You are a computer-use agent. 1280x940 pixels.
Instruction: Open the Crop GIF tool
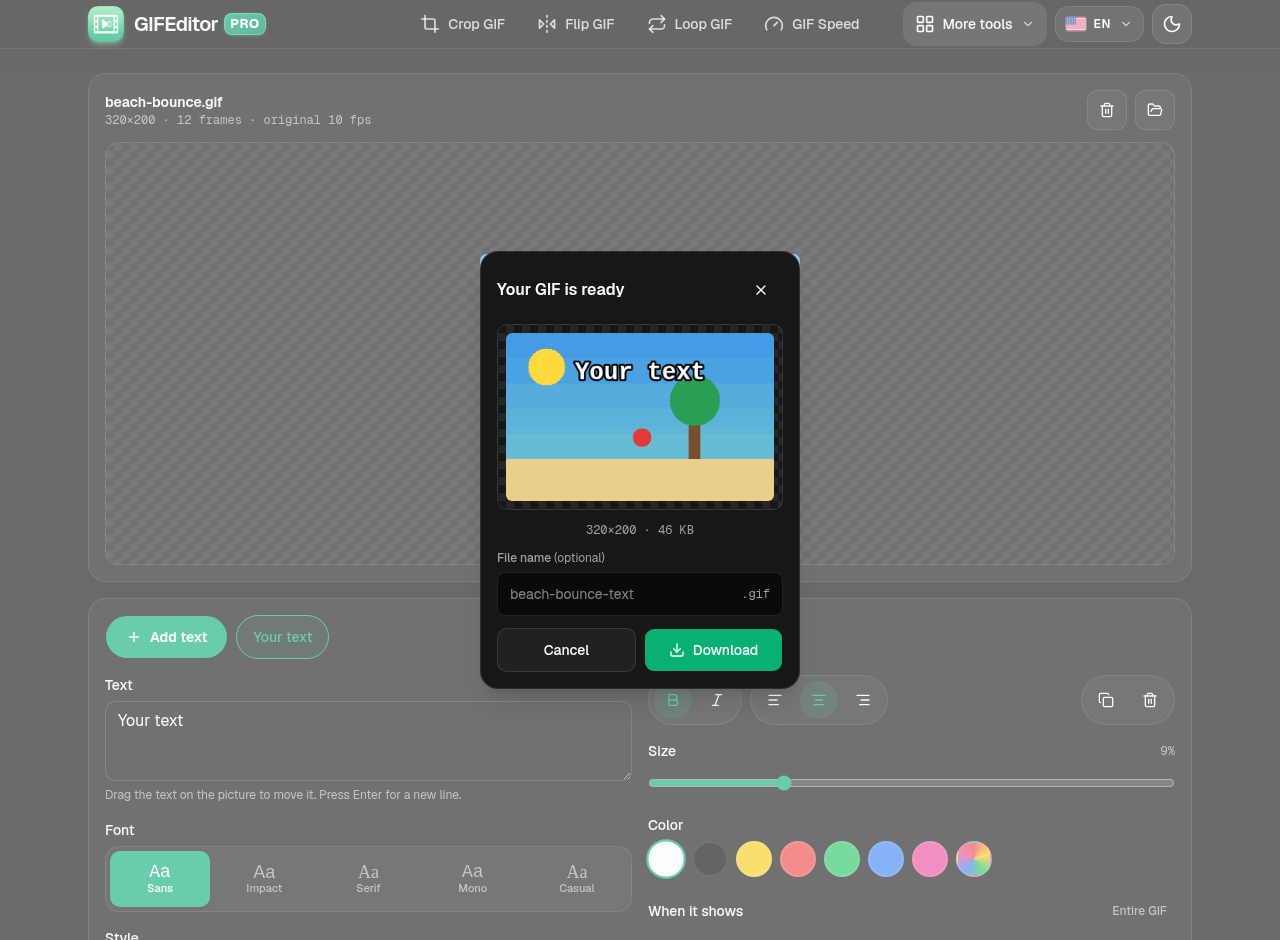pyautogui.click(x=463, y=24)
